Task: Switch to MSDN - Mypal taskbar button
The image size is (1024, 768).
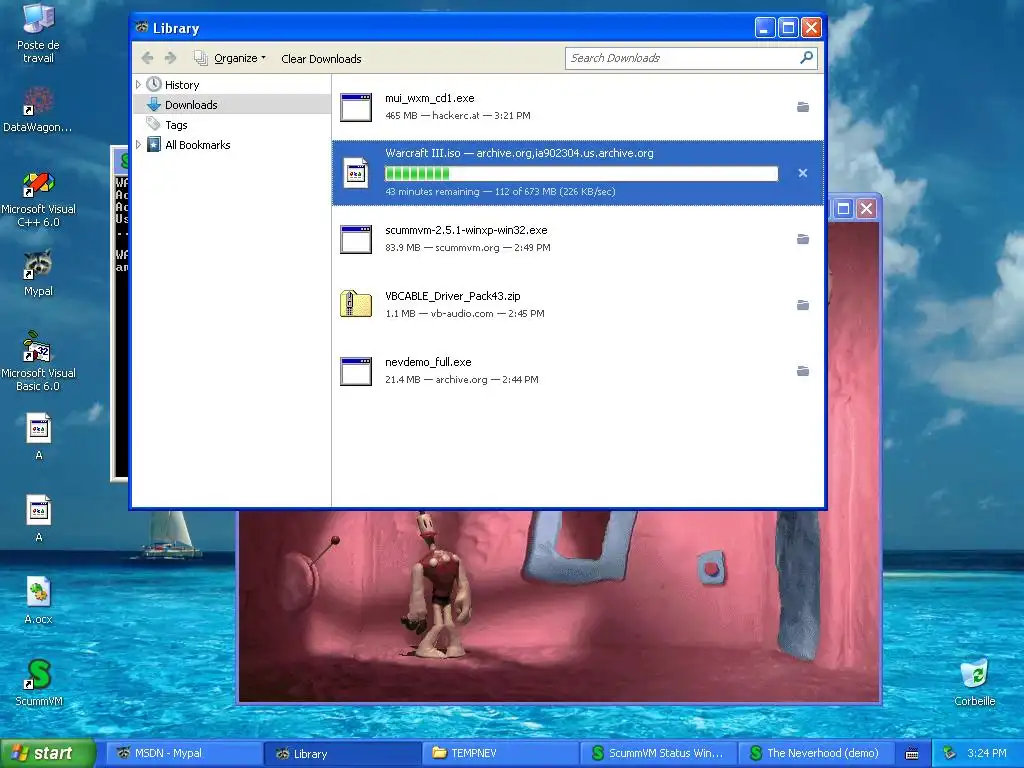Action: tap(183, 753)
